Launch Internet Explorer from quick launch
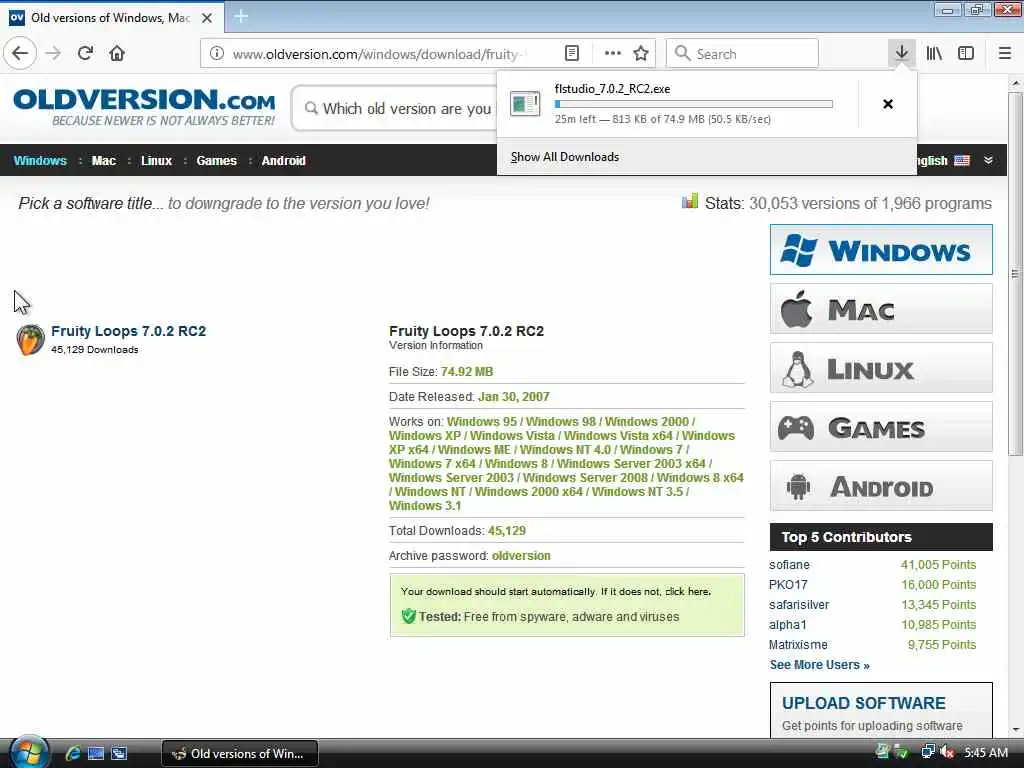1024x768 pixels. click(73, 753)
